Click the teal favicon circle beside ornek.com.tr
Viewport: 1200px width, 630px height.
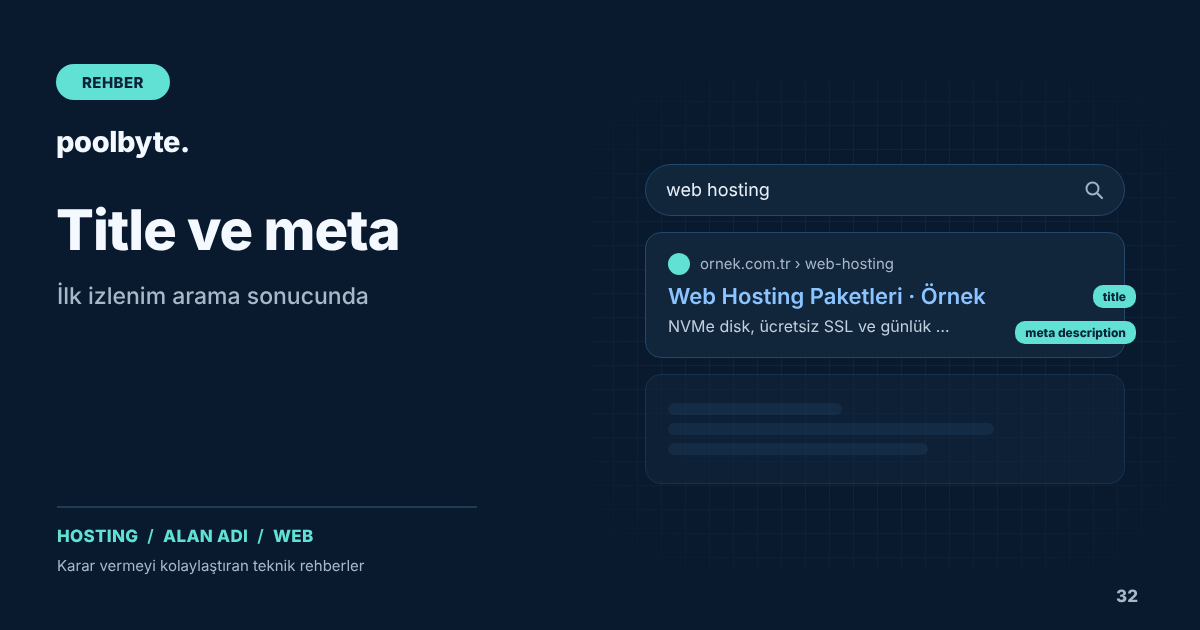pyautogui.click(x=679, y=264)
